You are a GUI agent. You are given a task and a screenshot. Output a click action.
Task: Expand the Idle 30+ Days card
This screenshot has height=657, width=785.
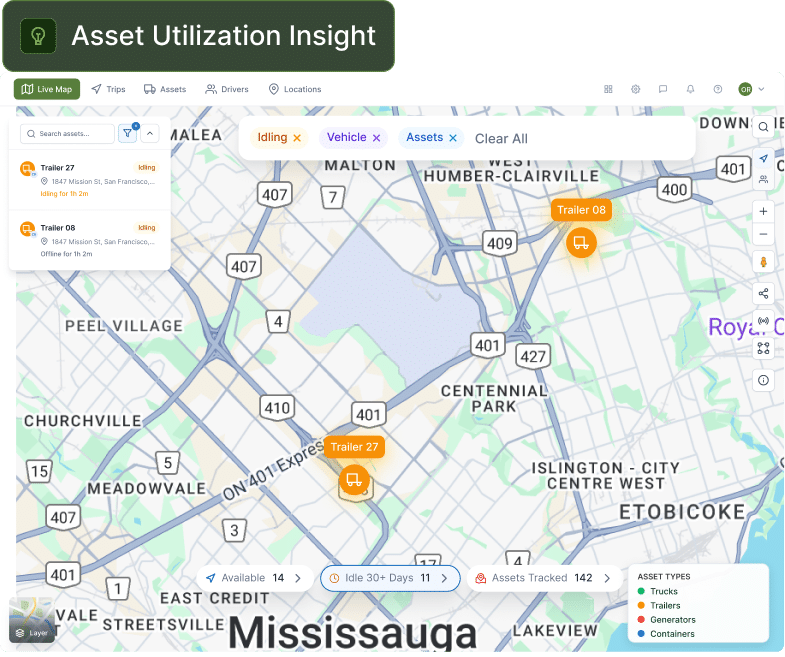390,578
